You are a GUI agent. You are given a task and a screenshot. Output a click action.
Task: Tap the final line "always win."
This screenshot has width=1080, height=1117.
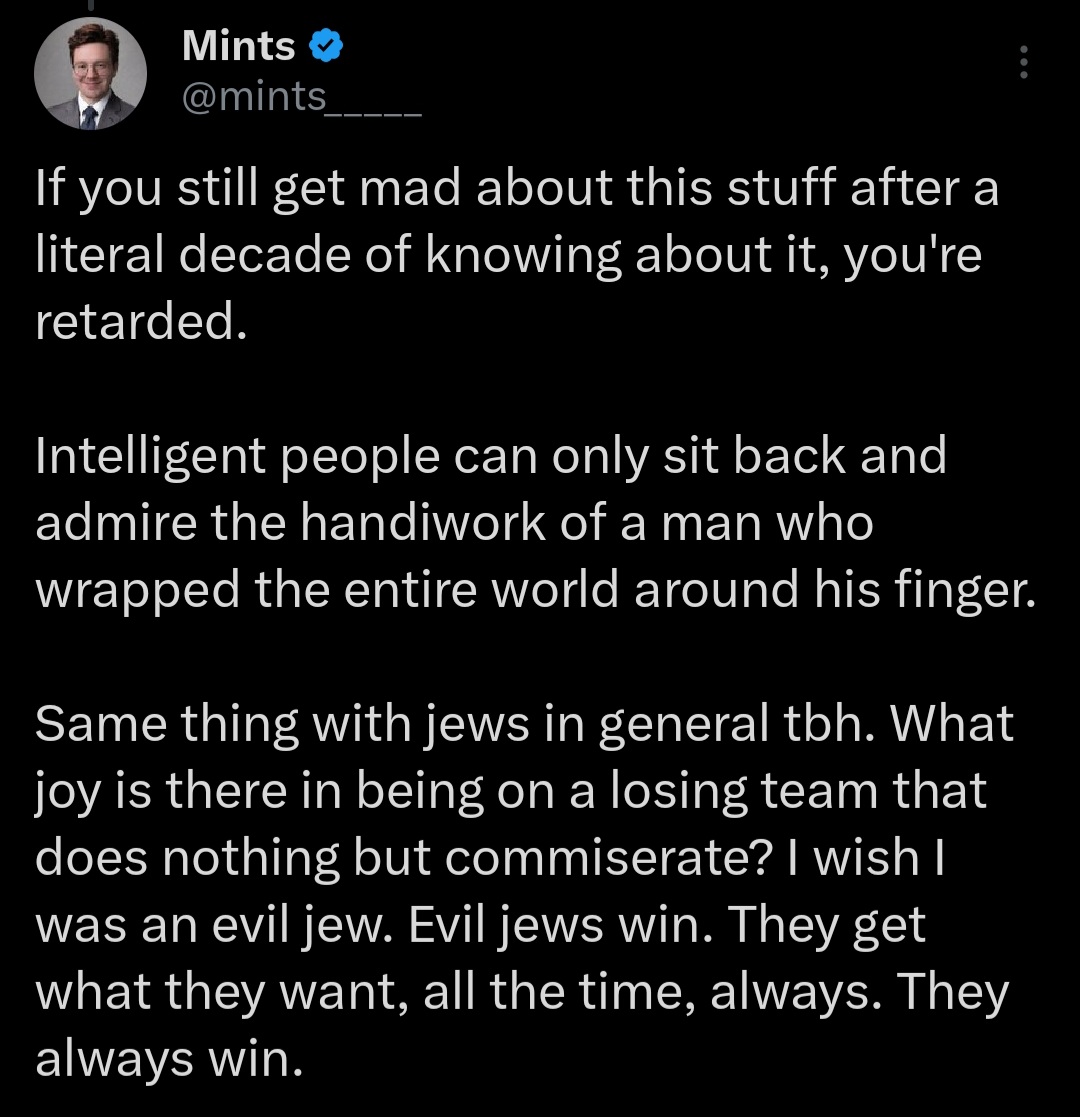point(168,1059)
